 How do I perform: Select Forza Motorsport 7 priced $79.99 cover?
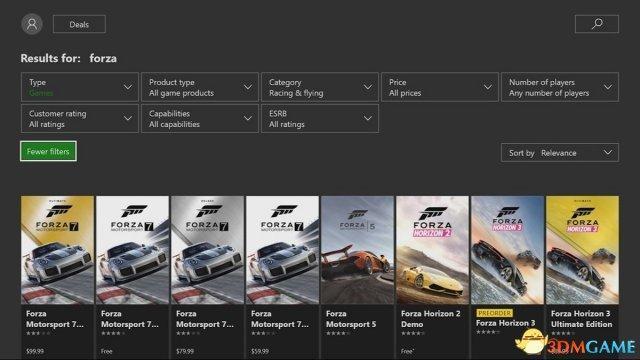pos(207,250)
